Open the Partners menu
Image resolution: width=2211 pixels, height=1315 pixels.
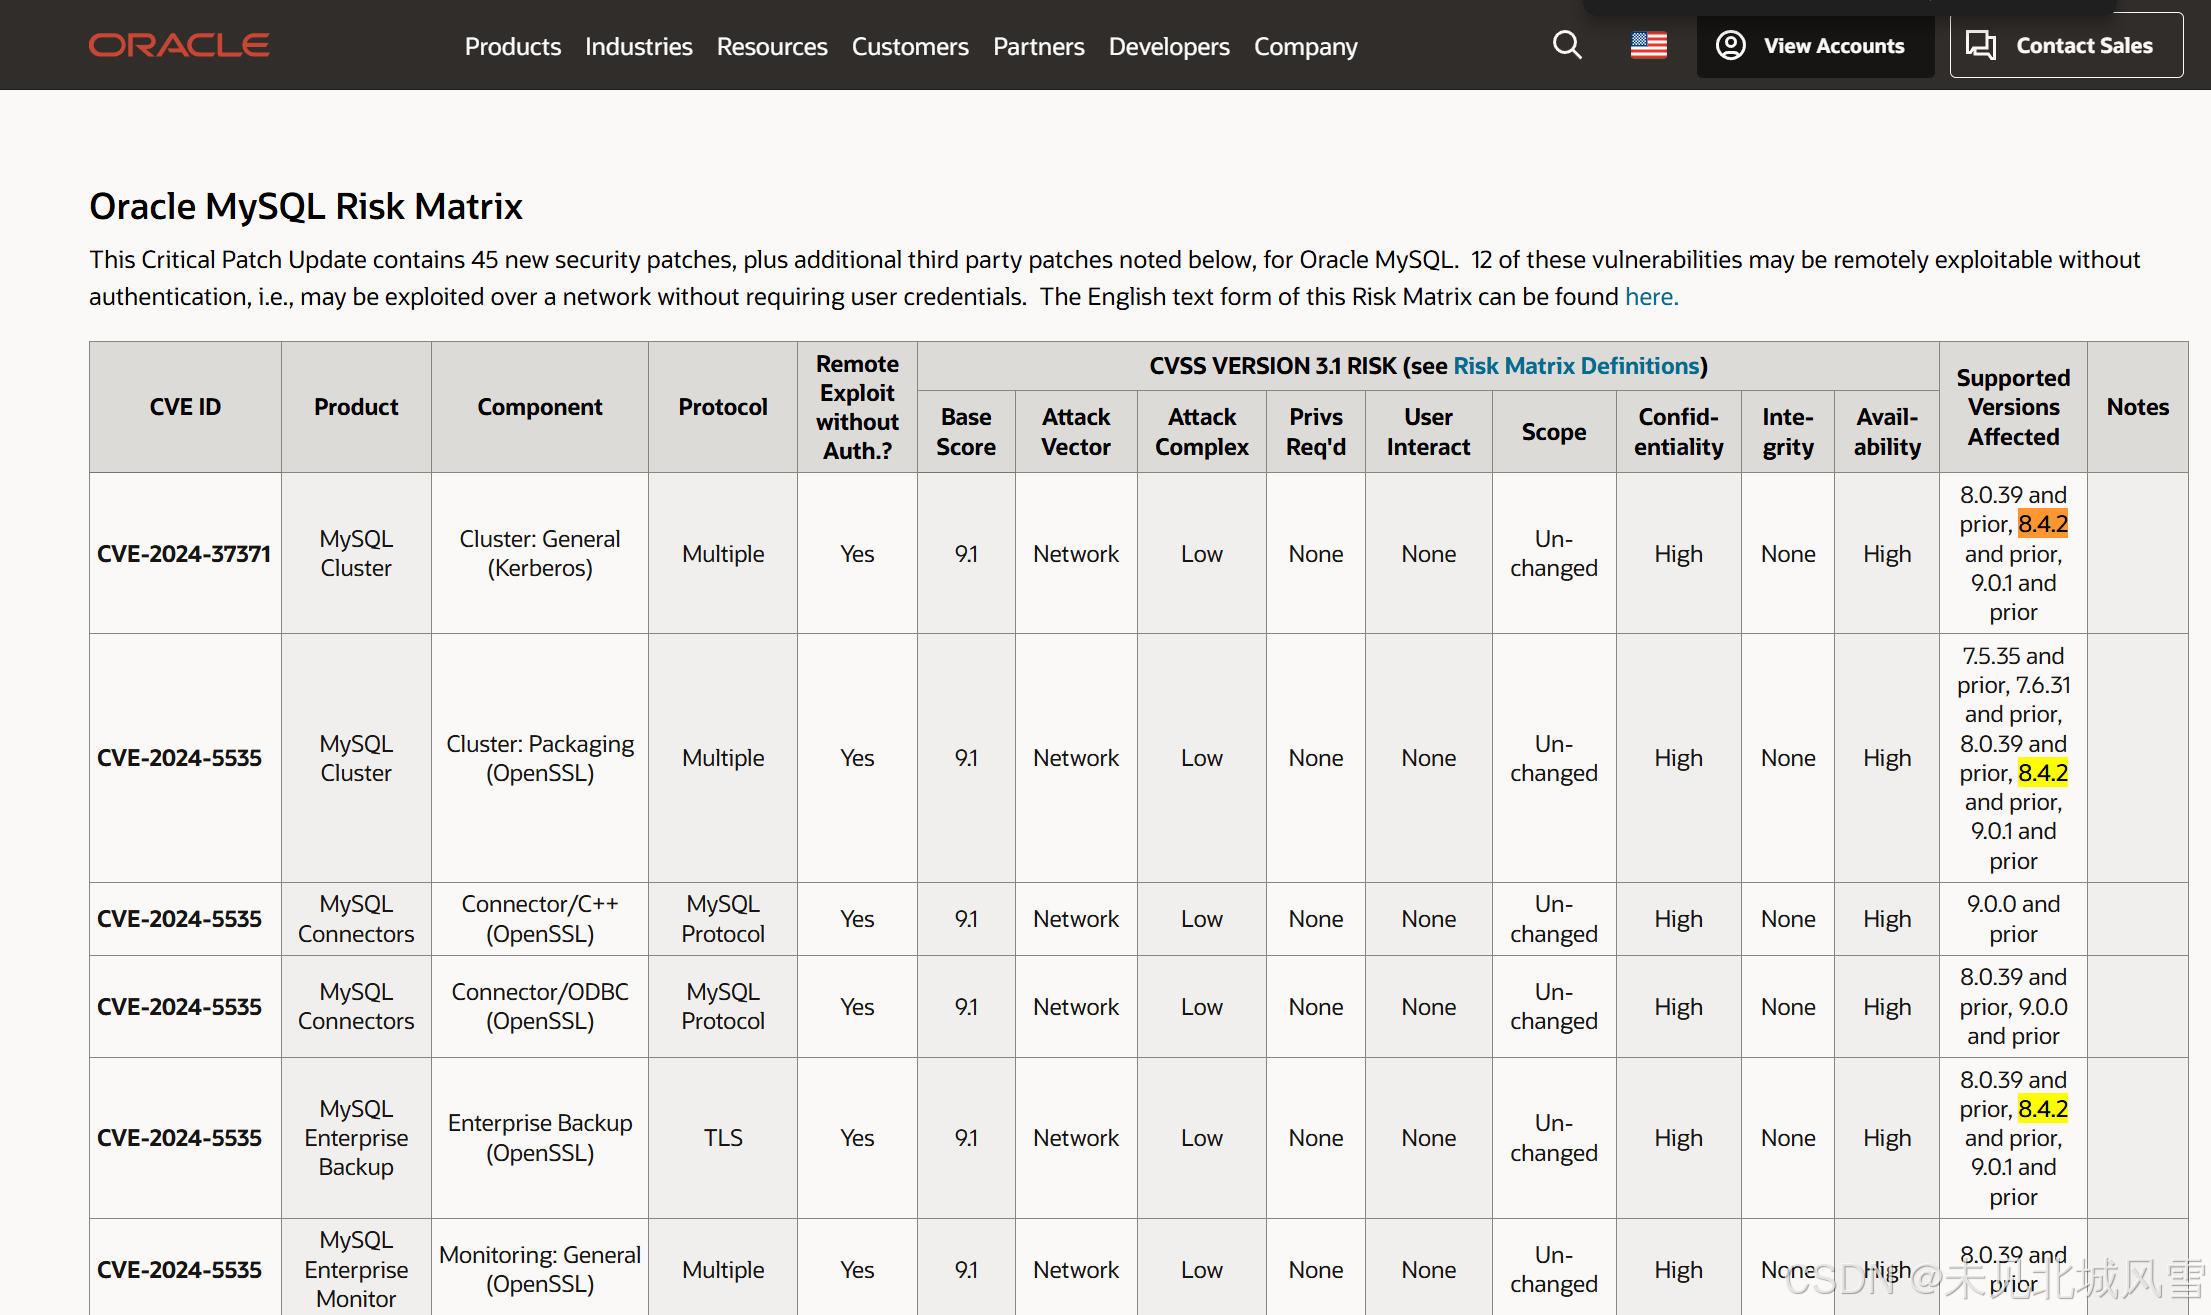pos(1038,47)
